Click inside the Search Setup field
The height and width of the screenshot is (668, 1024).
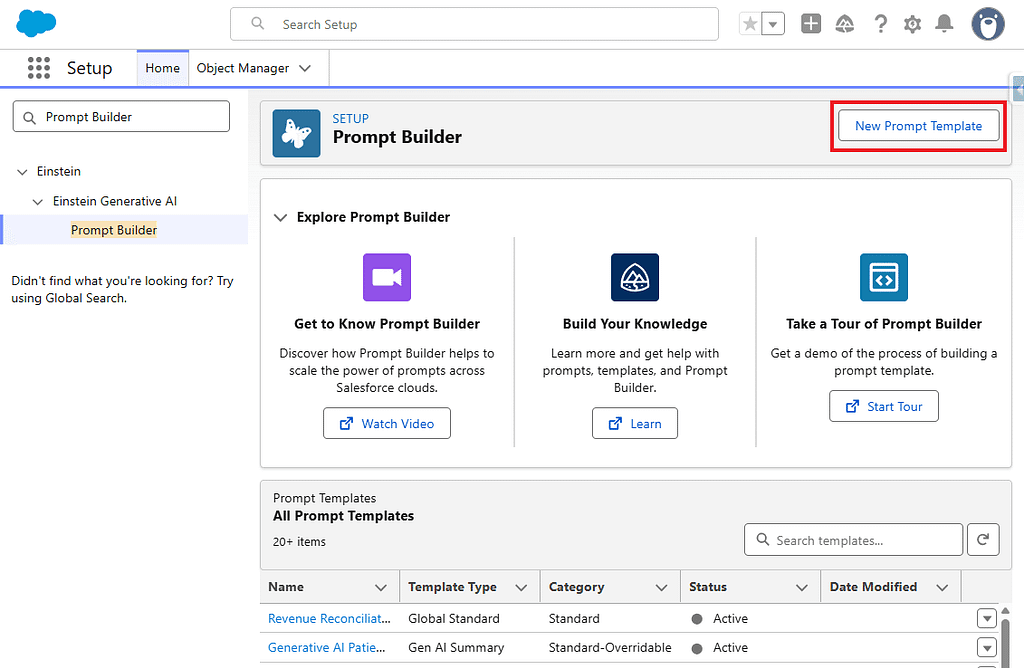pyautogui.click(x=474, y=24)
